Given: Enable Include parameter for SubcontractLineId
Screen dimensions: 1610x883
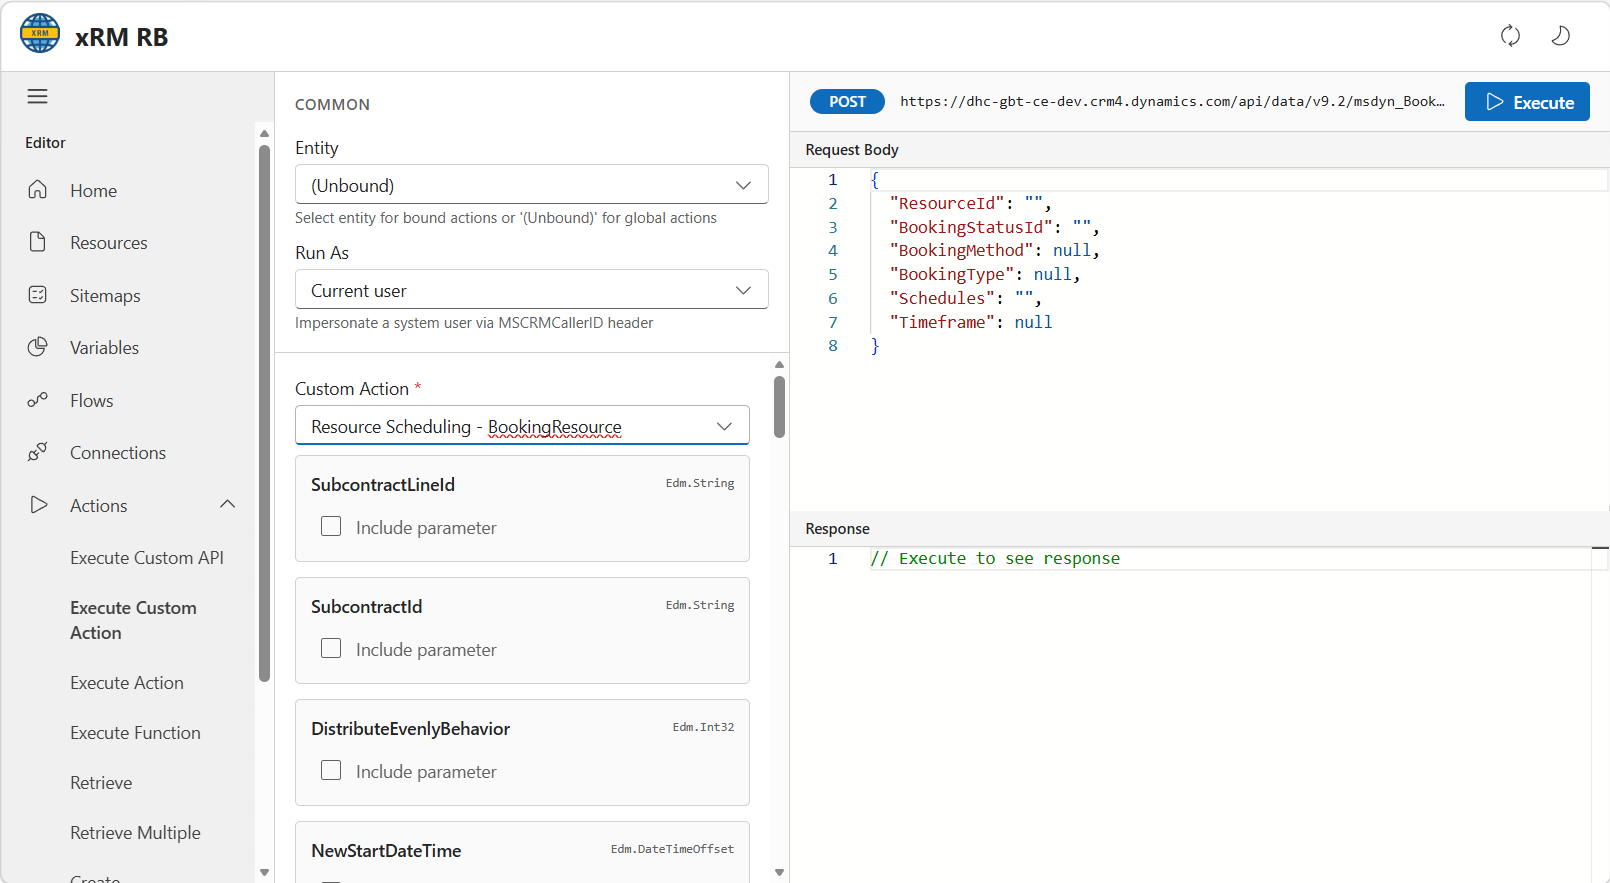Looking at the screenshot, I should 331,527.
